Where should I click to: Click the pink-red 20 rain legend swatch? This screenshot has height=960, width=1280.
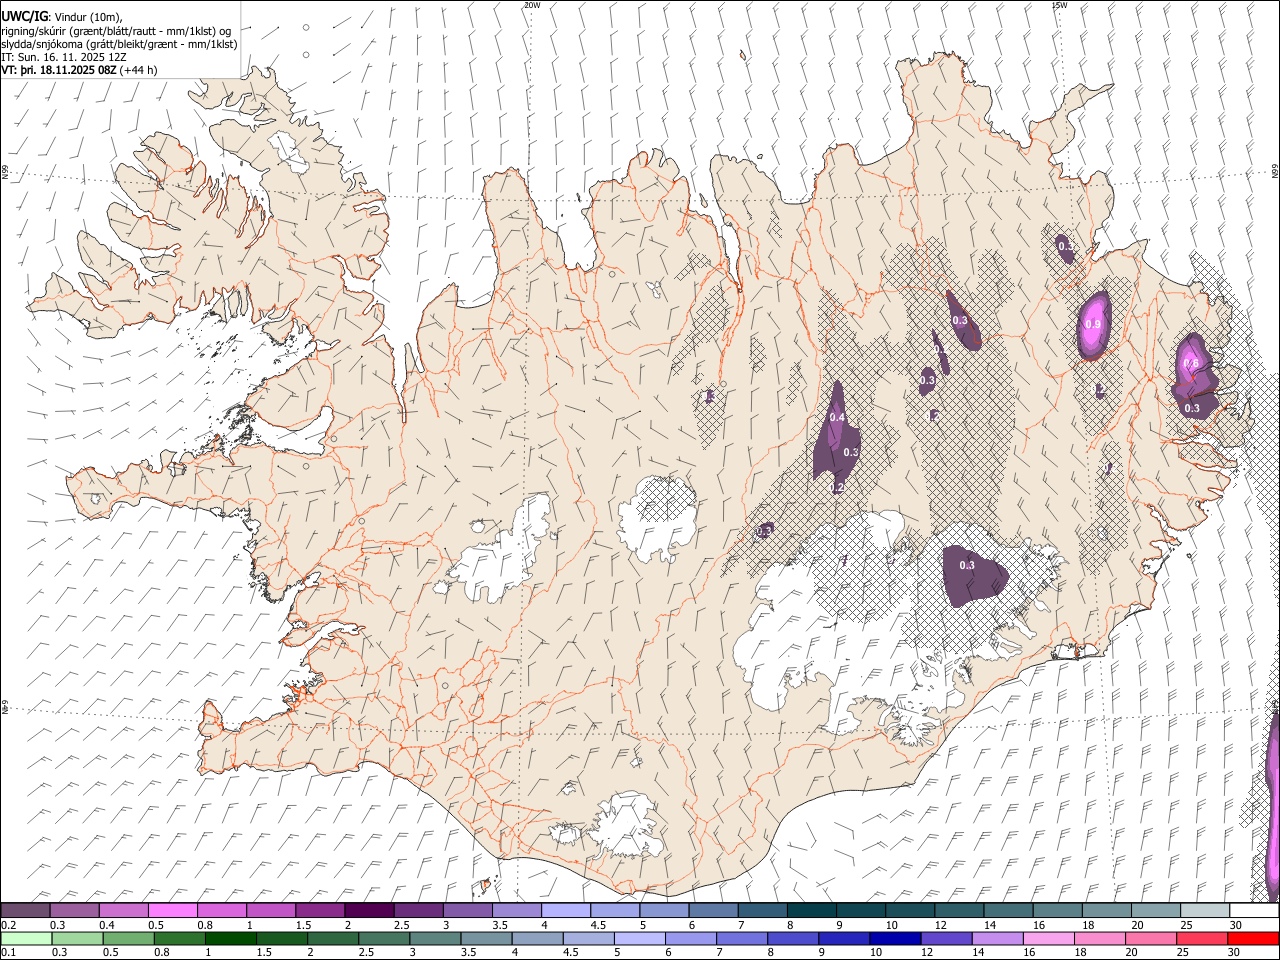coord(1151,938)
